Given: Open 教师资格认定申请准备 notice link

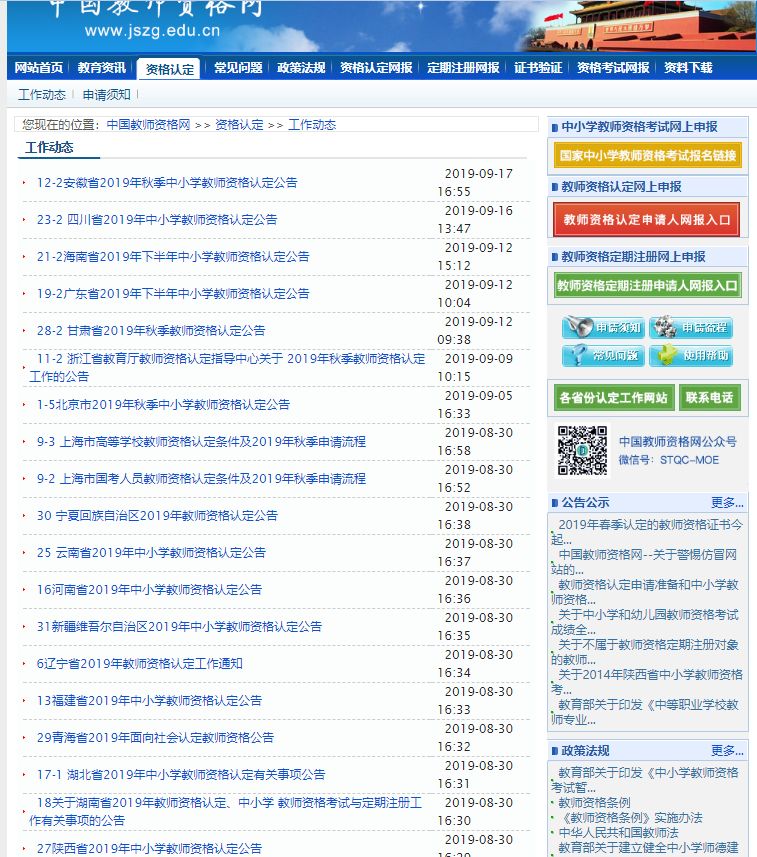Looking at the screenshot, I should tap(645, 592).
